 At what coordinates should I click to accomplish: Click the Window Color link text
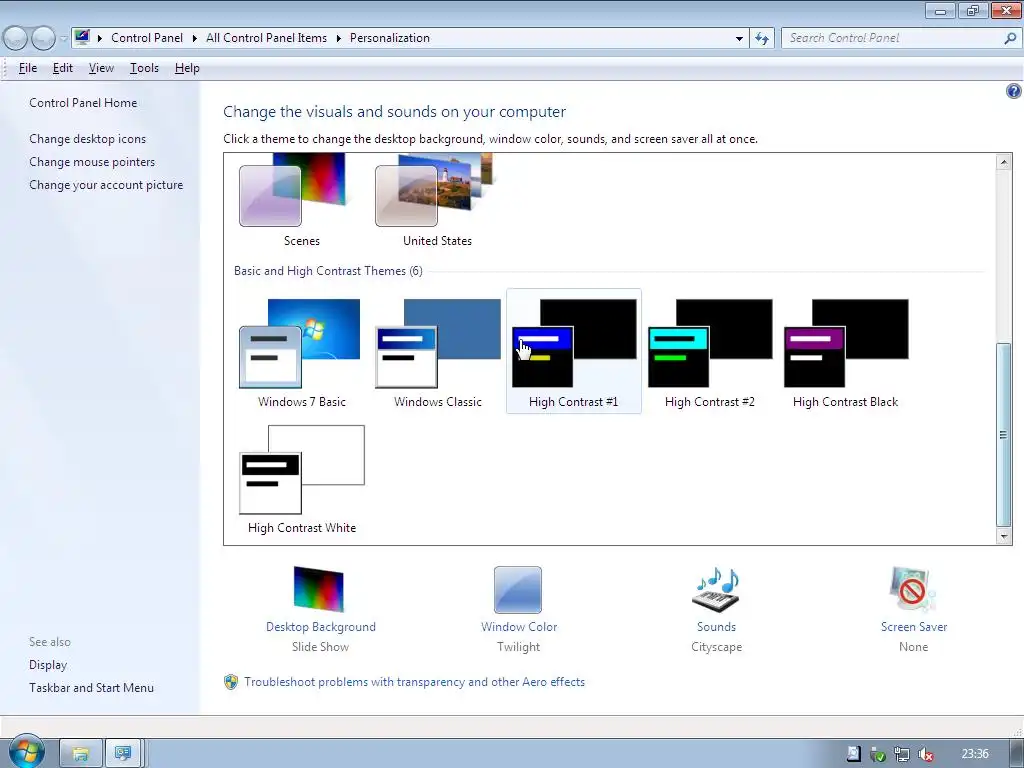[519, 627]
